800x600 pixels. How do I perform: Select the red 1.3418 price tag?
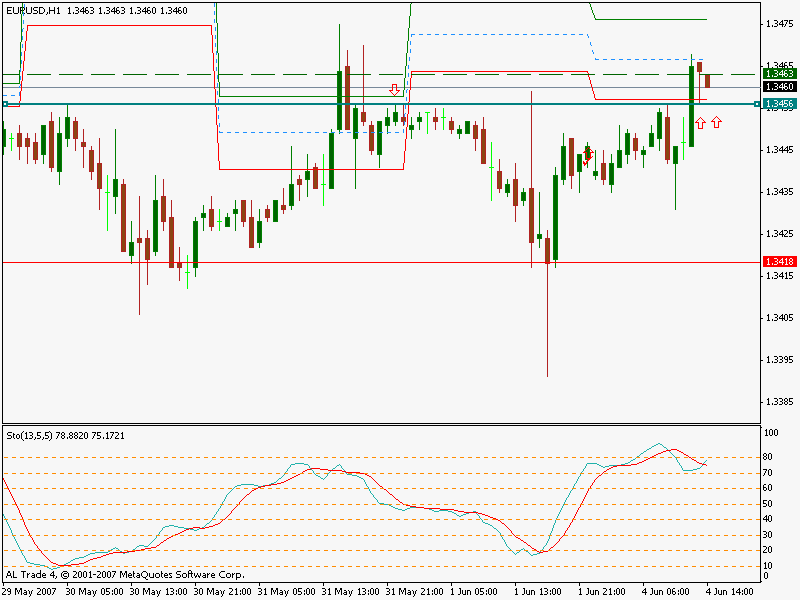(779, 262)
